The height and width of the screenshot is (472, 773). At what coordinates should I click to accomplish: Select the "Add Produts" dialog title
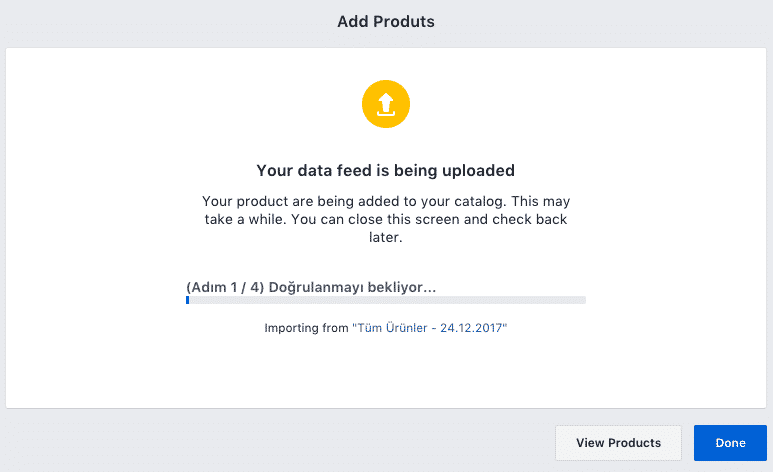(386, 22)
